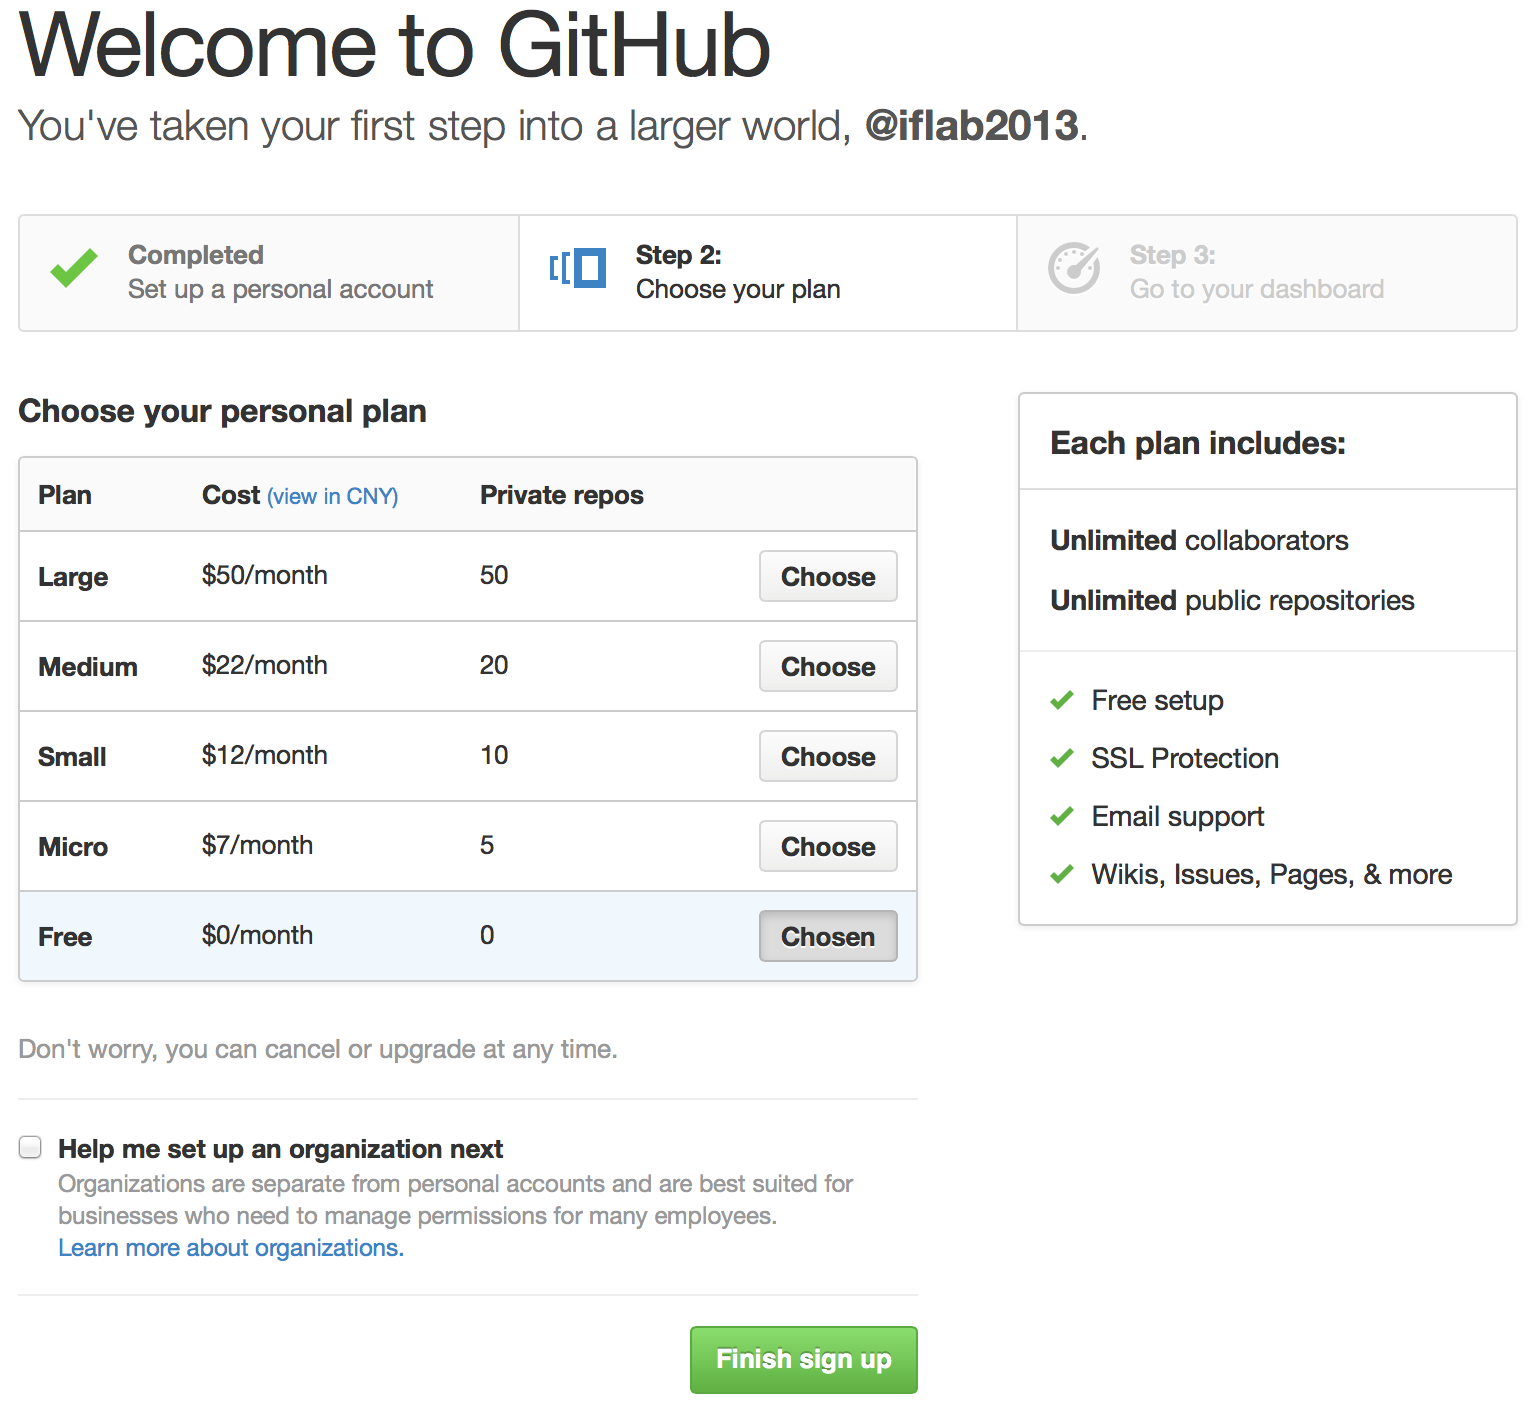Click the Each plan includes heading
Screen dimensions: 1538x1402
point(1198,443)
